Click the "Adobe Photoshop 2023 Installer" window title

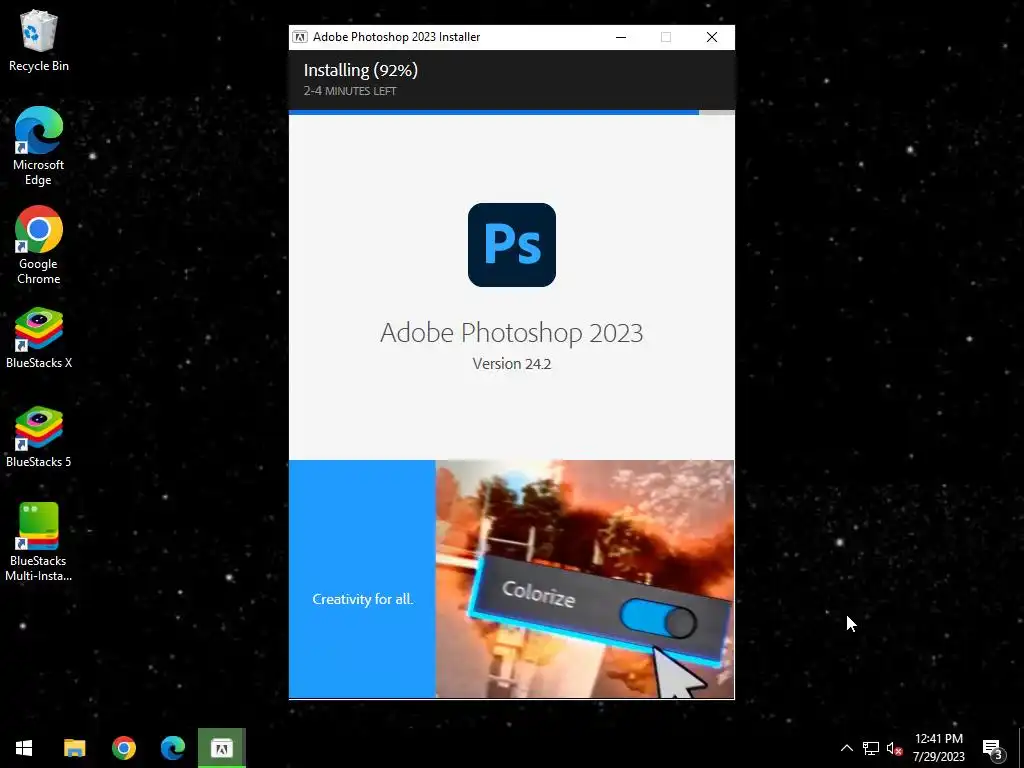tap(396, 37)
